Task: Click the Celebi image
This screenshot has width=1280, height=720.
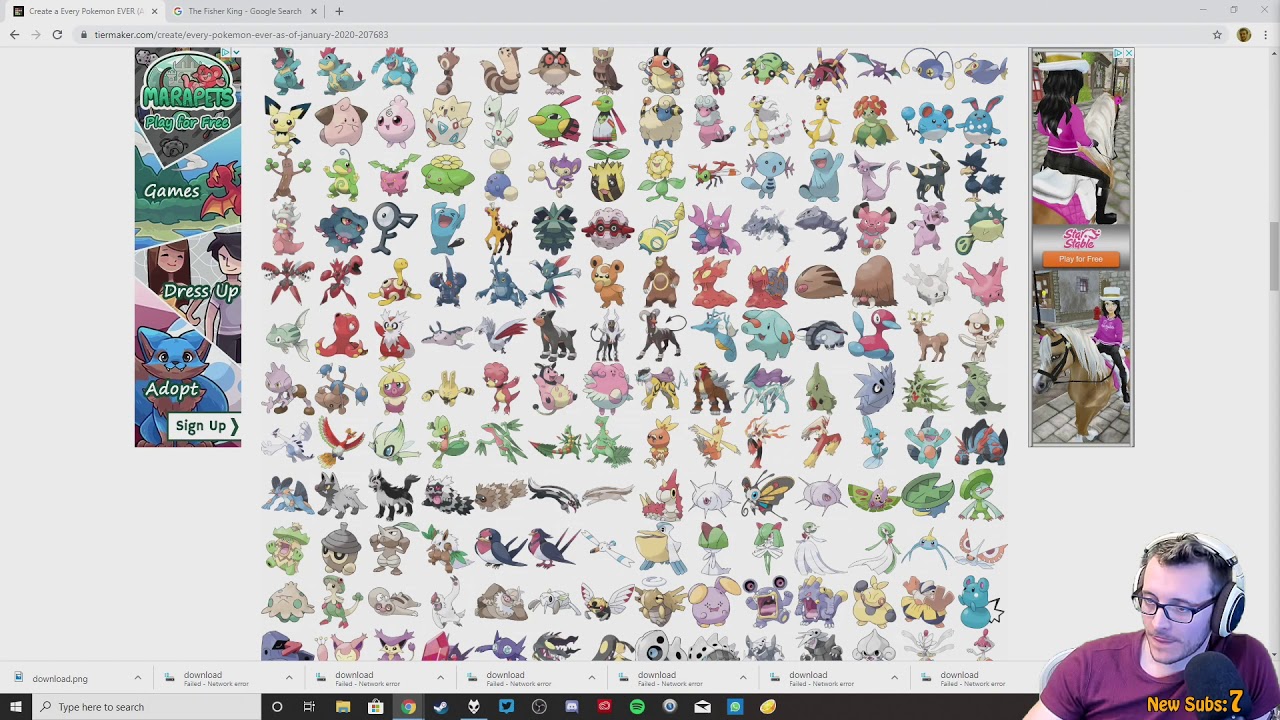Action: pyautogui.click(x=394, y=440)
